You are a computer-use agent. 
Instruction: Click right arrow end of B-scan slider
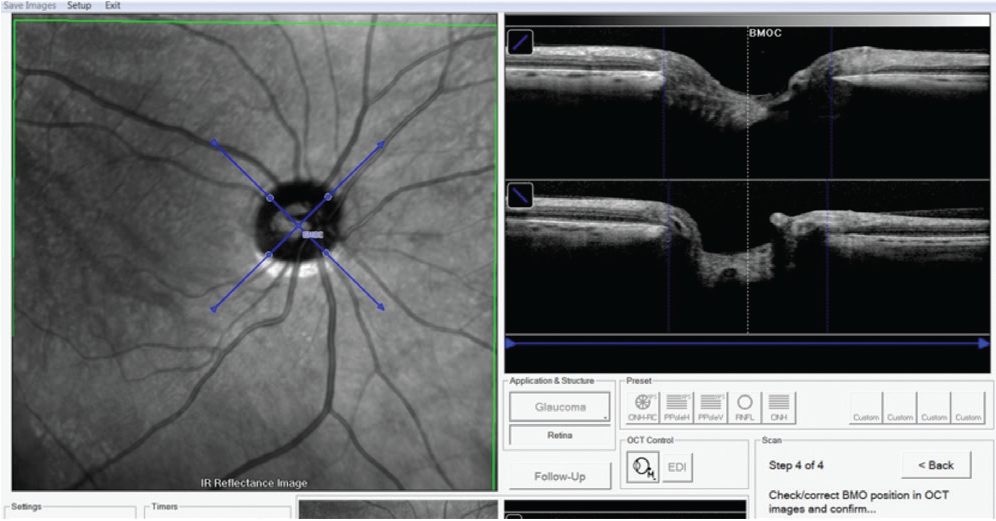tap(984, 344)
